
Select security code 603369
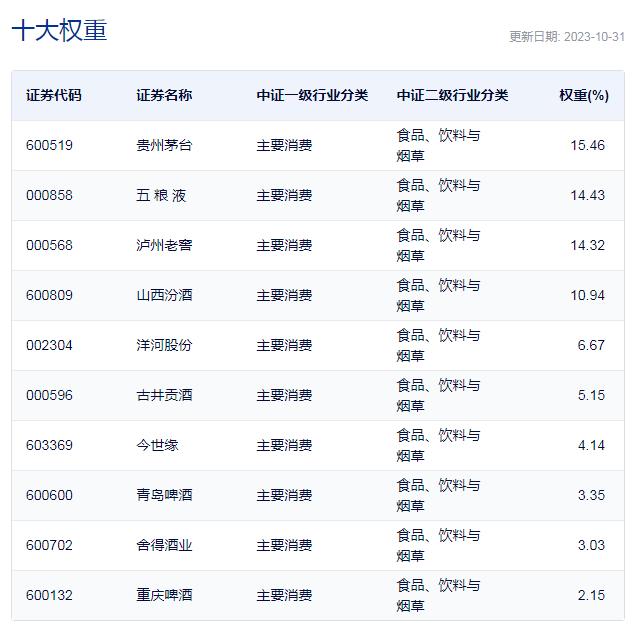[49, 445]
